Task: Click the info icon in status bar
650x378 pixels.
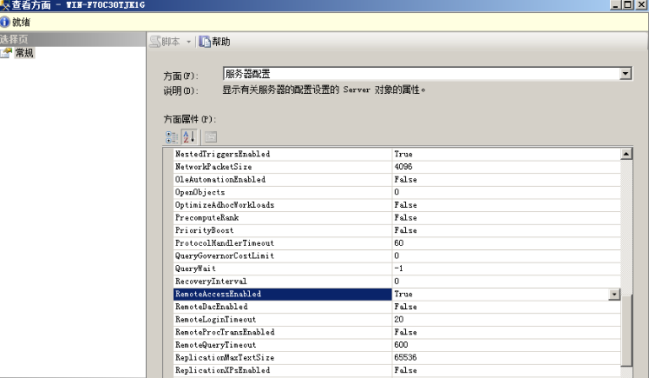Action: [5, 22]
